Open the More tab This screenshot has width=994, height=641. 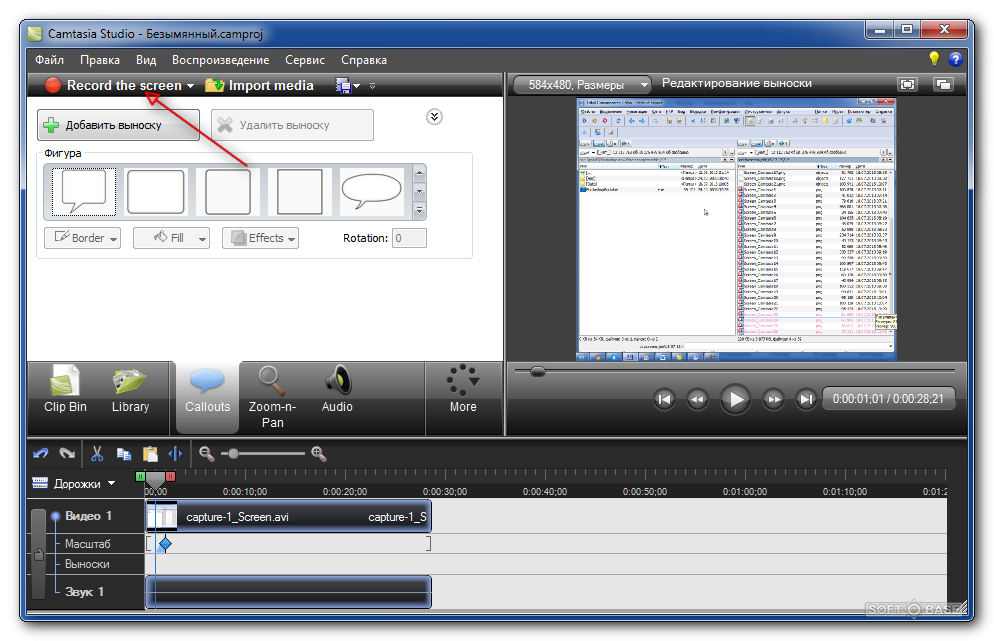tap(463, 389)
